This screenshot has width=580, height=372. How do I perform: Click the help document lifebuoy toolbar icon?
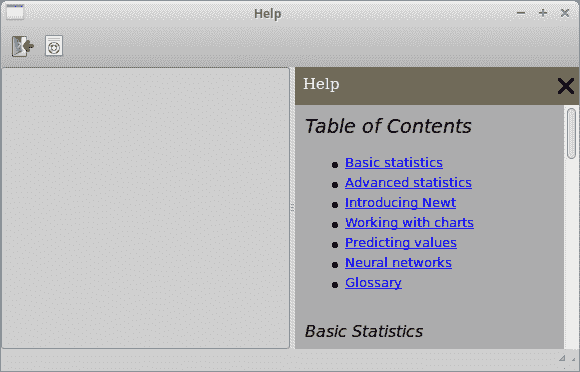54,46
